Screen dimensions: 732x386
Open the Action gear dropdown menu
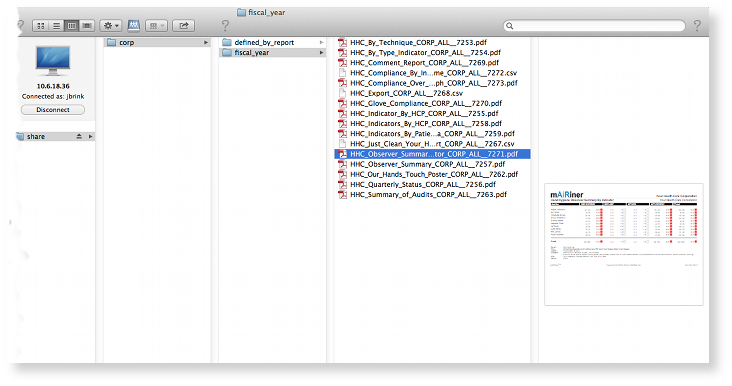click(x=111, y=26)
